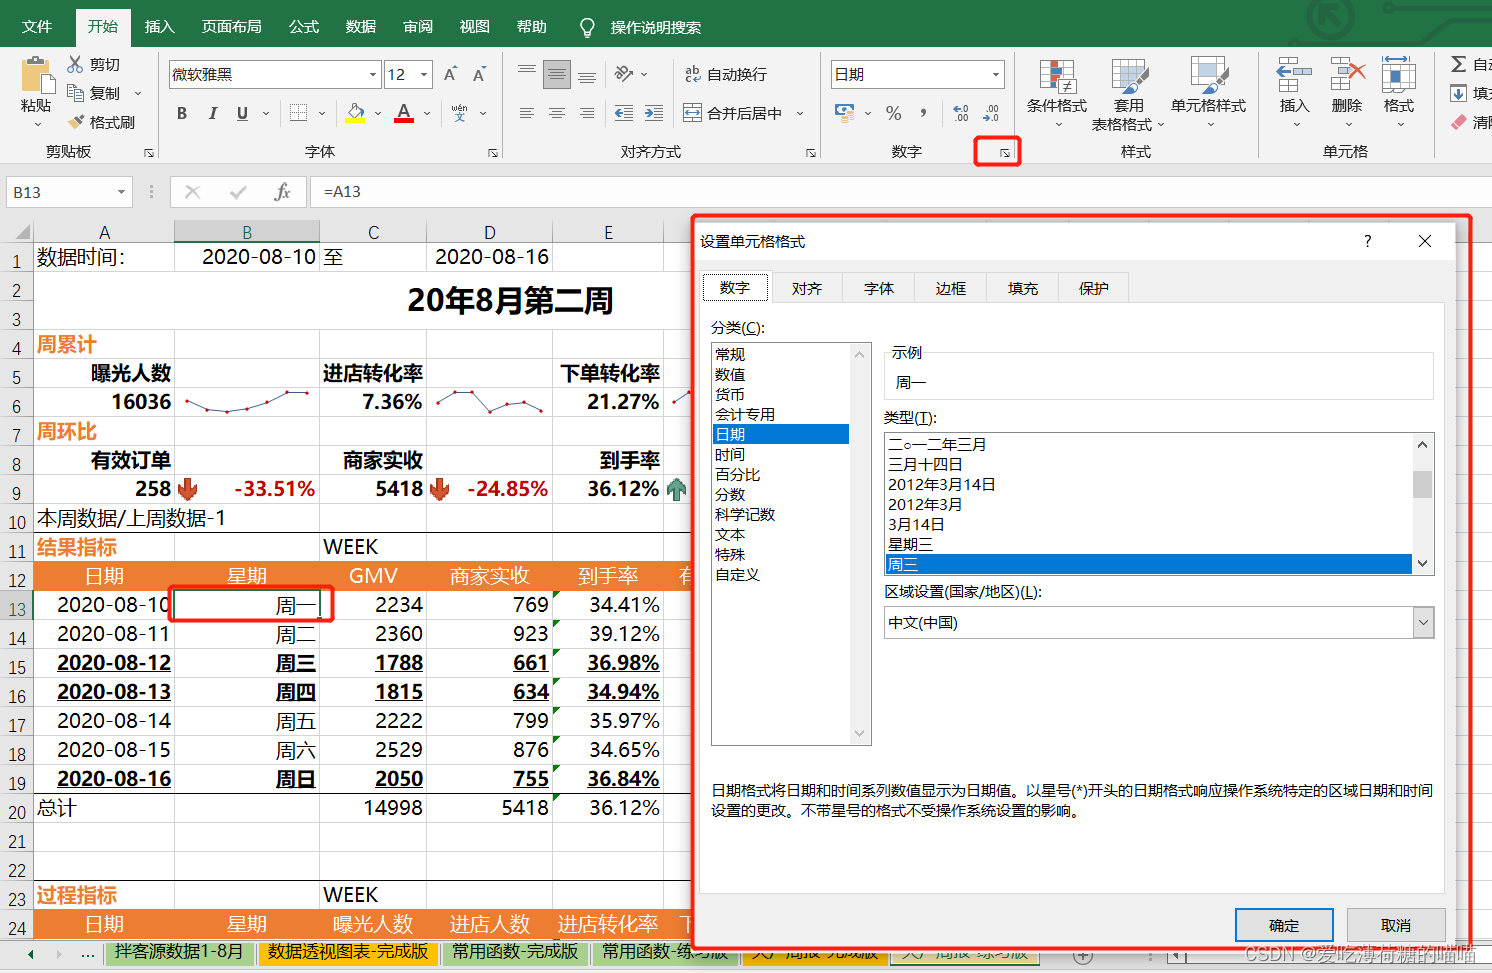The width and height of the screenshot is (1492, 973).
Task: Open the Number group dialog launcher
Action: 1005,153
